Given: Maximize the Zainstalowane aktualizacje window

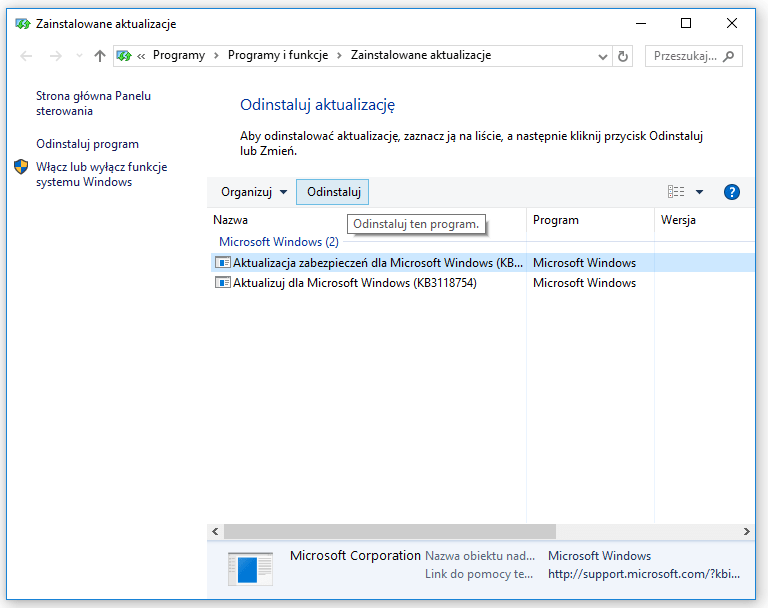Looking at the screenshot, I should pos(686,23).
